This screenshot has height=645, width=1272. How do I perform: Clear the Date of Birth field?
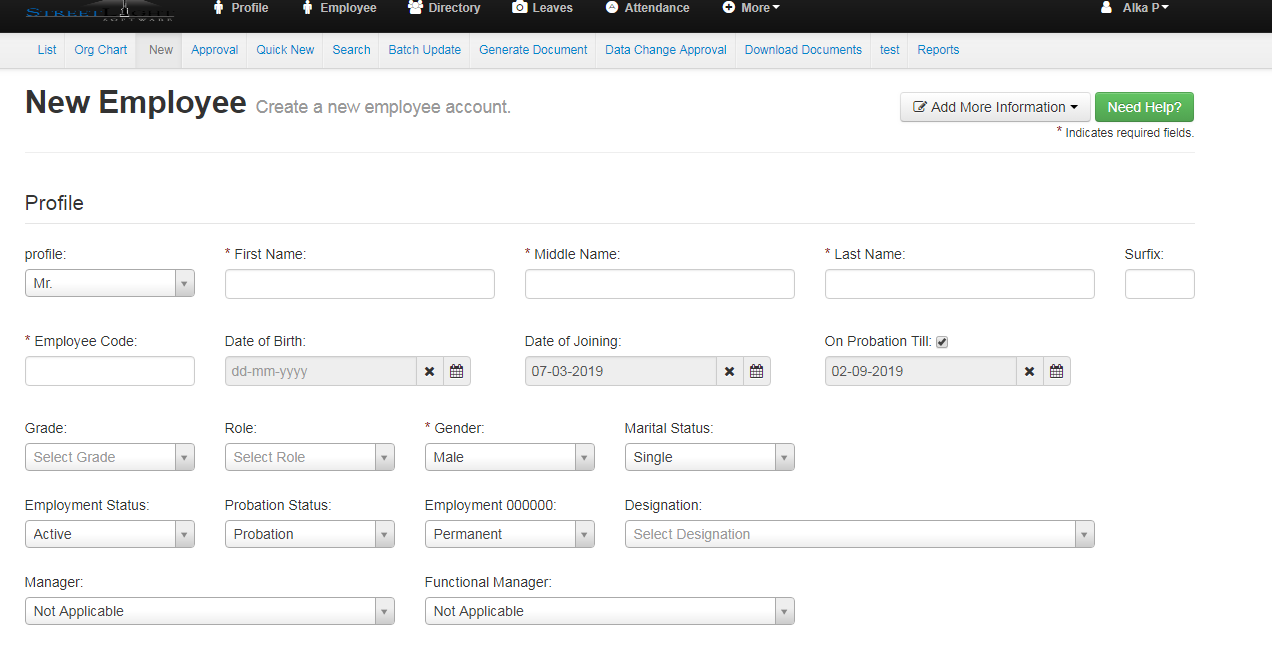(x=429, y=371)
